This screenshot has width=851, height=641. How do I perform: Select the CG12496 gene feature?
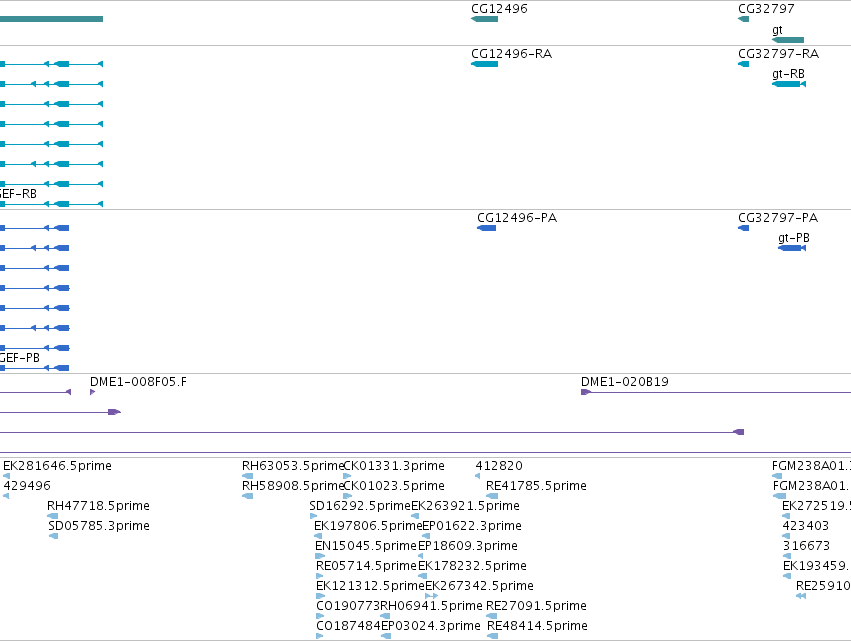tap(485, 19)
